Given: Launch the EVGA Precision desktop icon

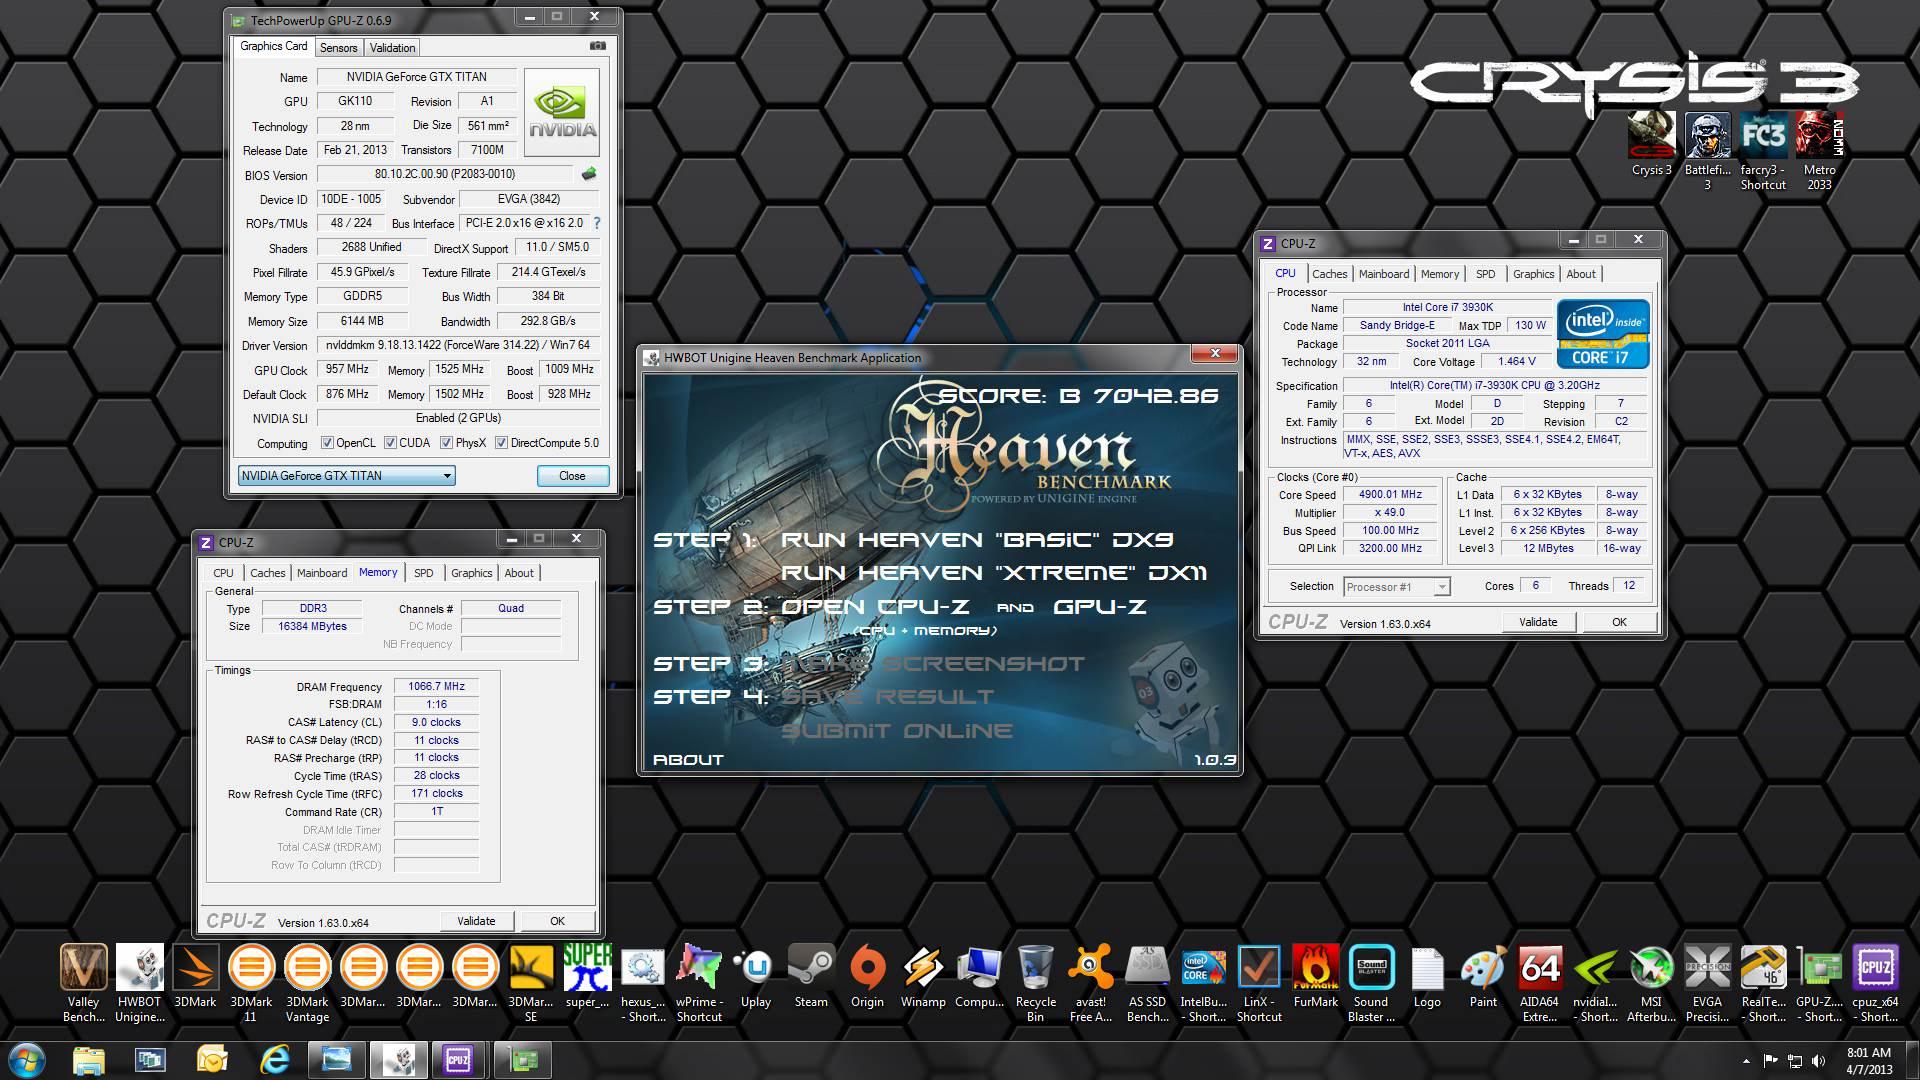Looking at the screenshot, I should click(x=1707, y=983).
